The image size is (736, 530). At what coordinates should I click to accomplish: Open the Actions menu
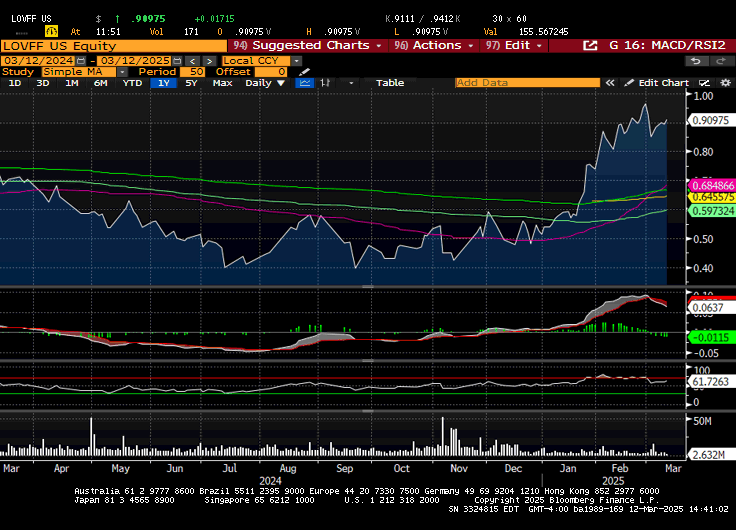coord(434,46)
